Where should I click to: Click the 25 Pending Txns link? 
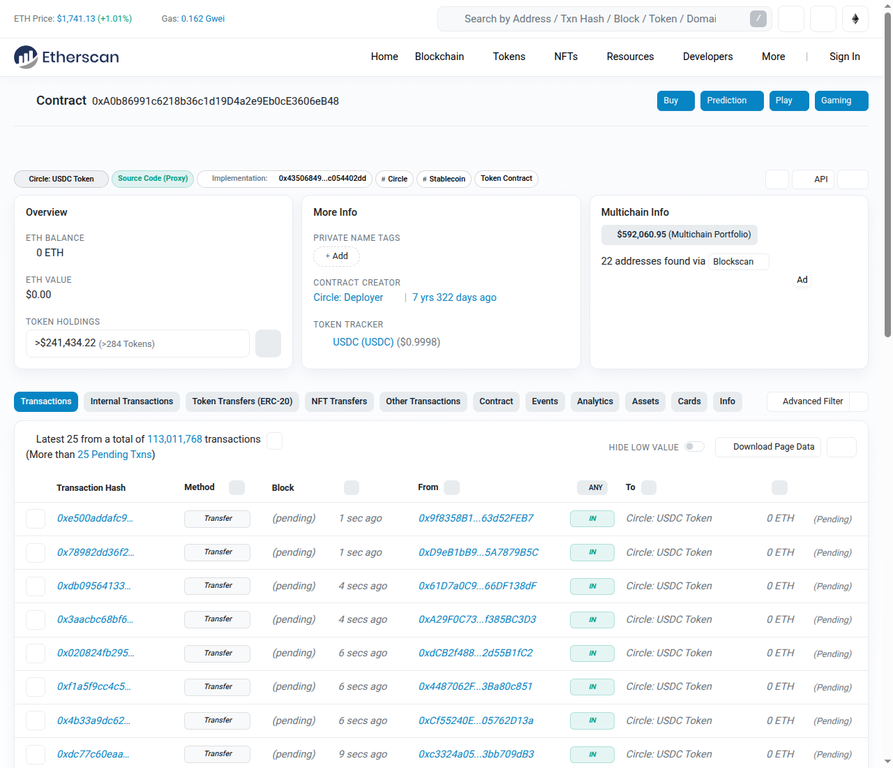(114, 454)
